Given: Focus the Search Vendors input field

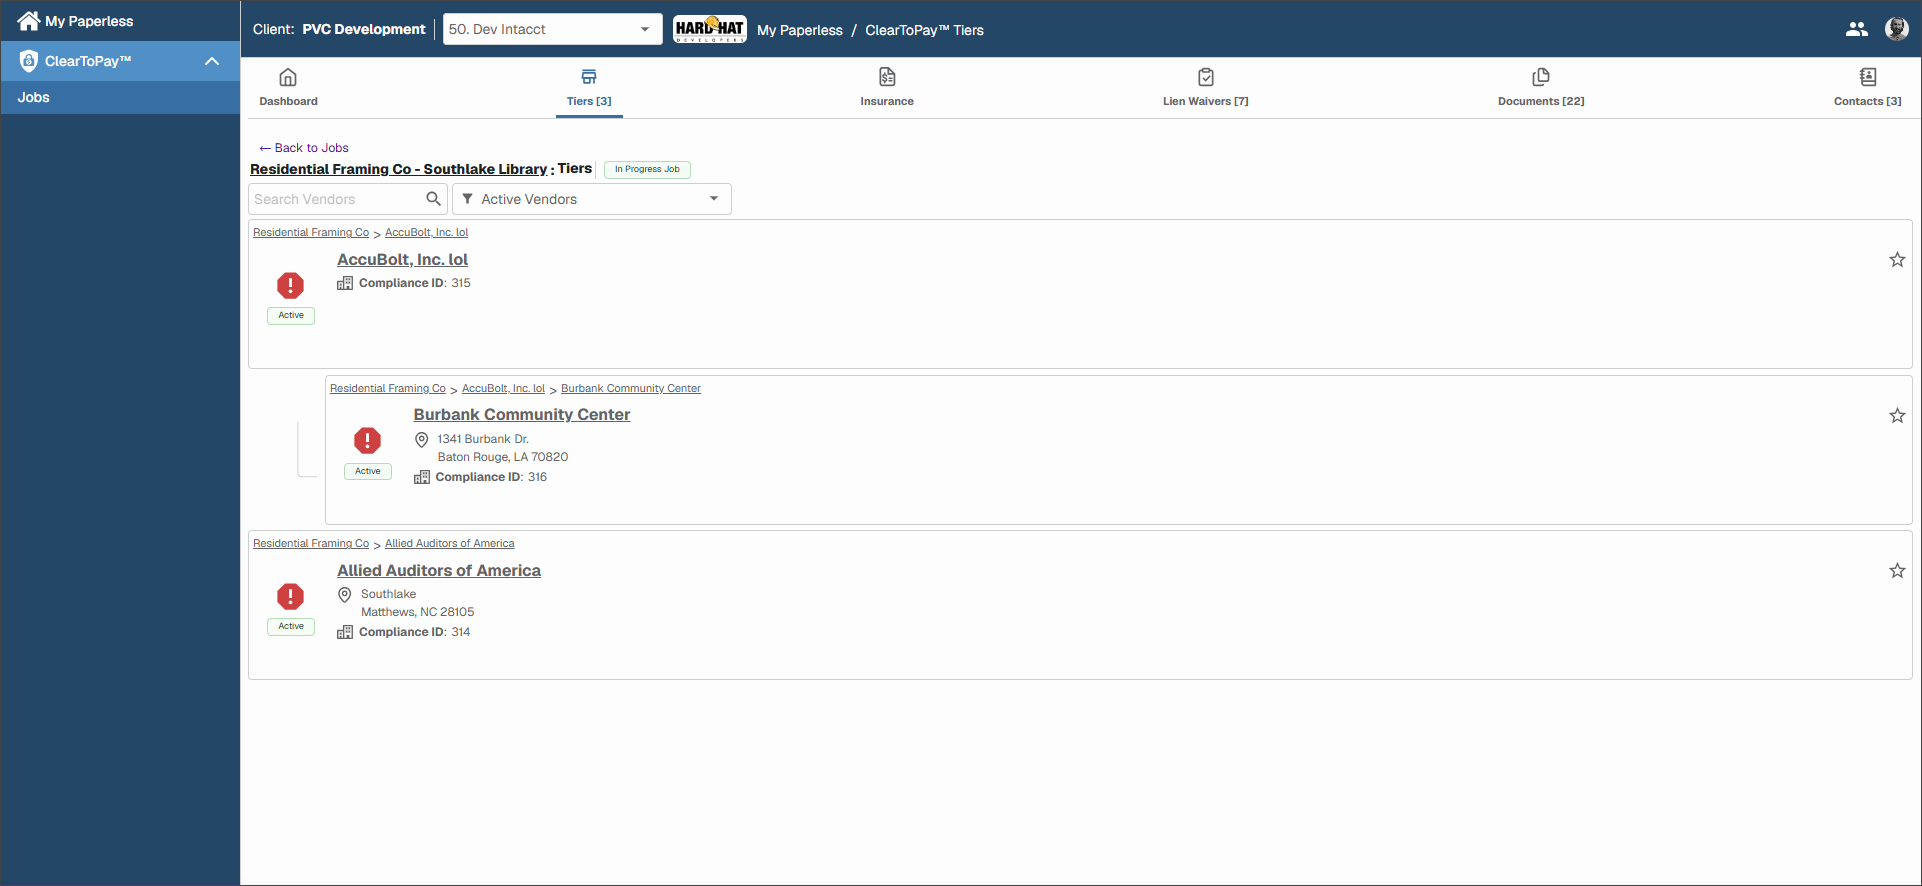Looking at the screenshot, I should click(x=337, y=199).
